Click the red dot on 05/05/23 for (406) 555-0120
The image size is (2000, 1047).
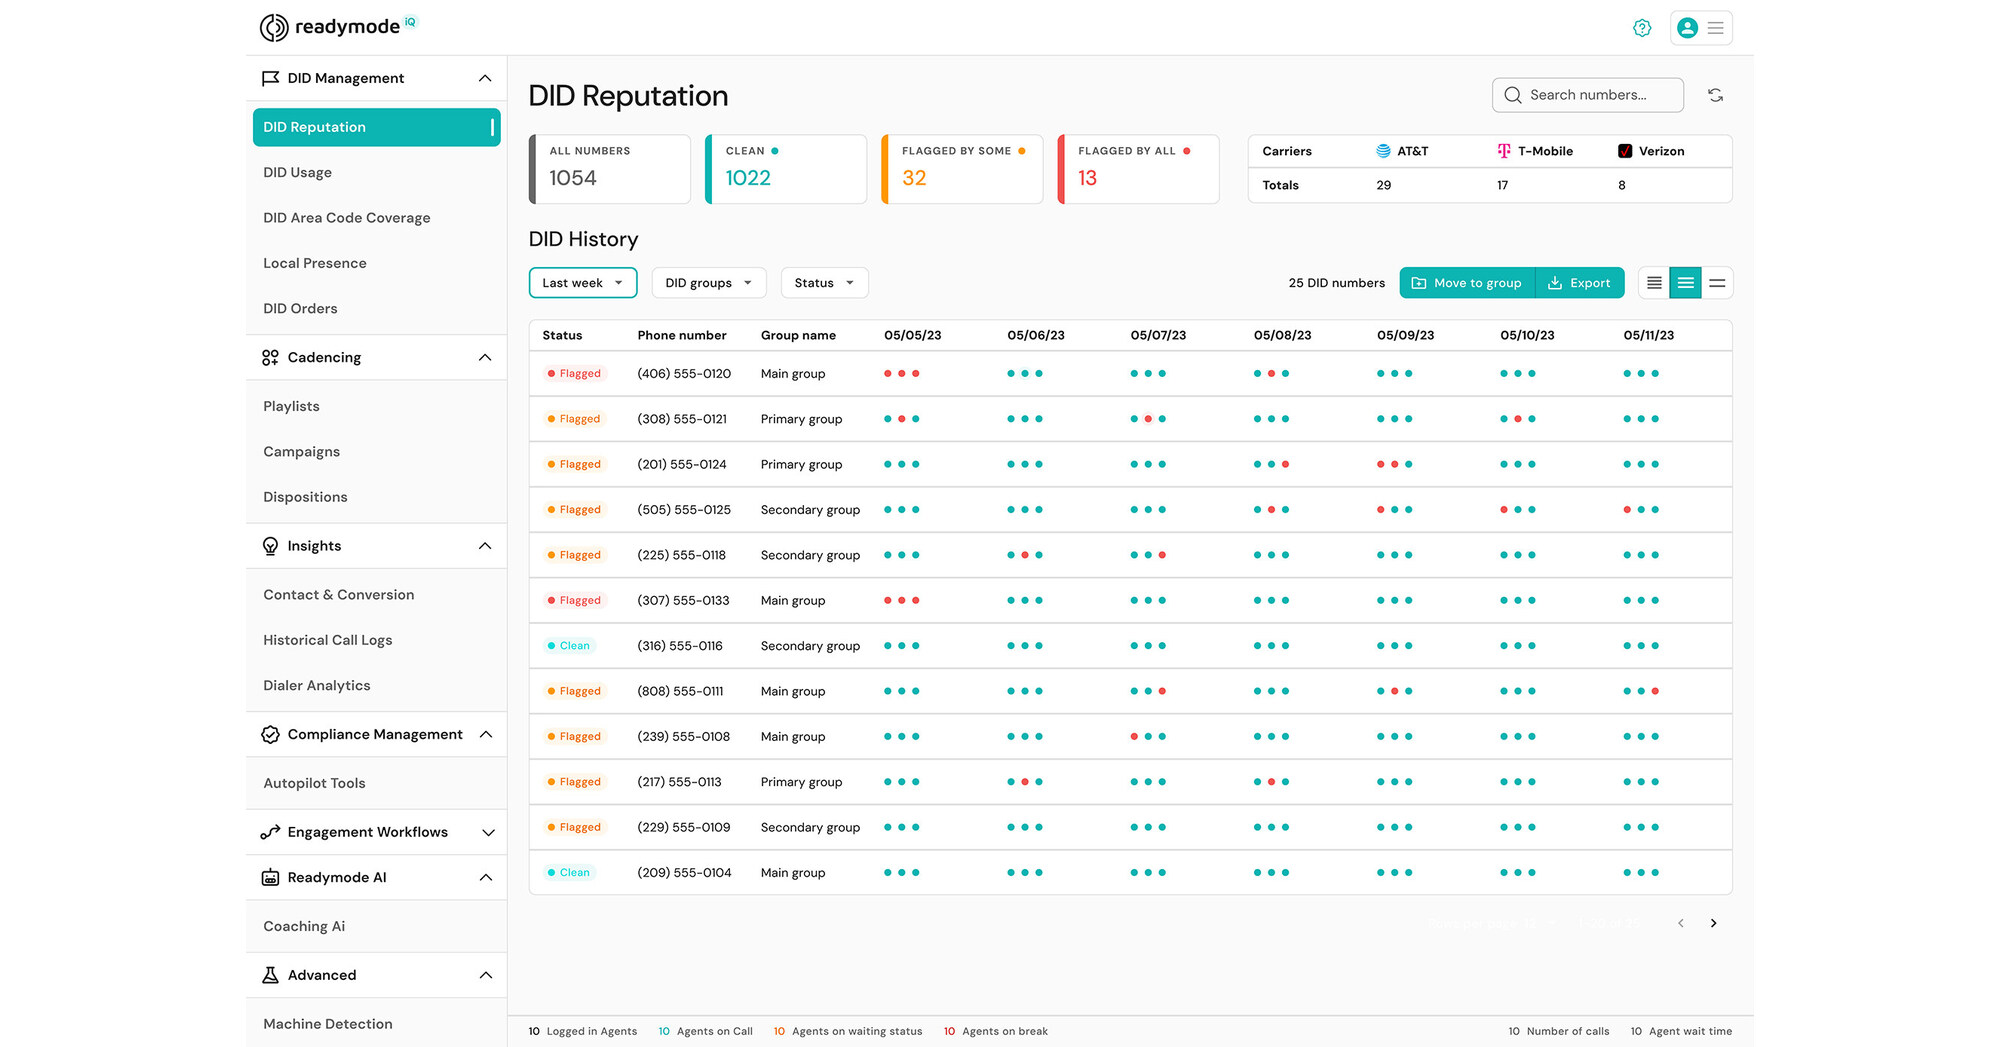890,373
